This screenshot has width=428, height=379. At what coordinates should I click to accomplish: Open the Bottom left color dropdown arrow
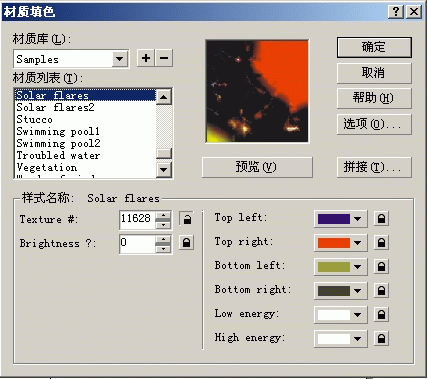(x=358, y=267)
